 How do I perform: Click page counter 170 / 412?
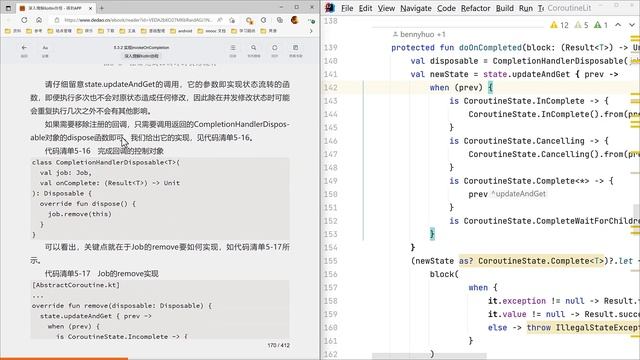(x=278, y=345)
